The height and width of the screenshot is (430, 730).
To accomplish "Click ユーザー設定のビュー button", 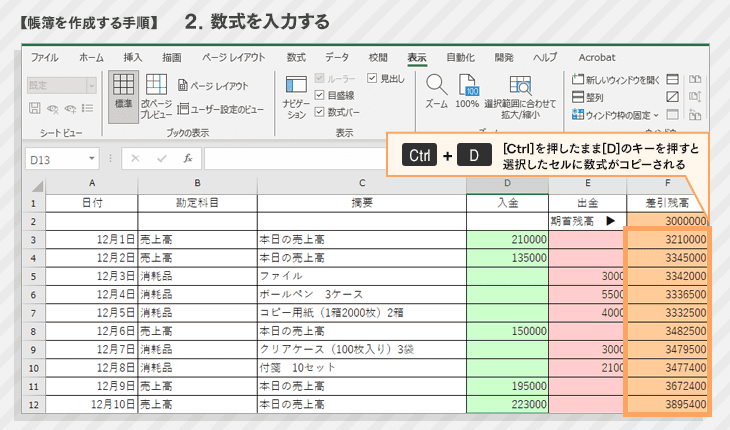I will point(220,108).
